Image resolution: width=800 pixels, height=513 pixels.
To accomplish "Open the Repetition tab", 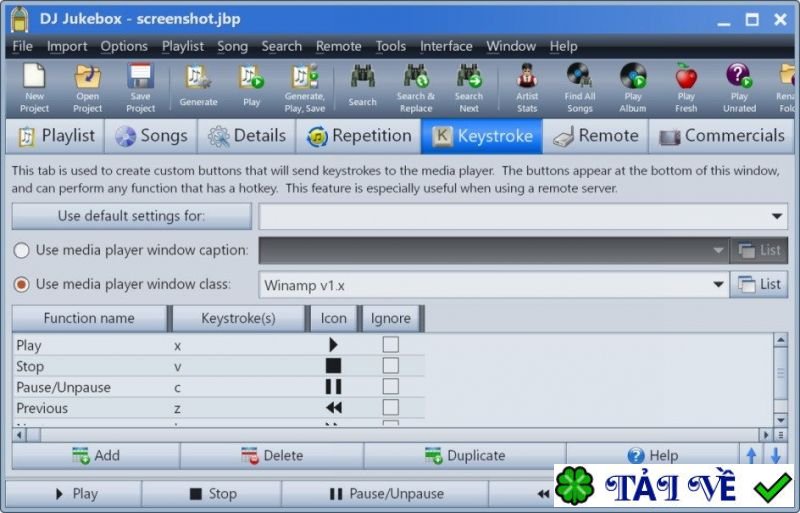I will pyautogui.click(x=359, y=136).
